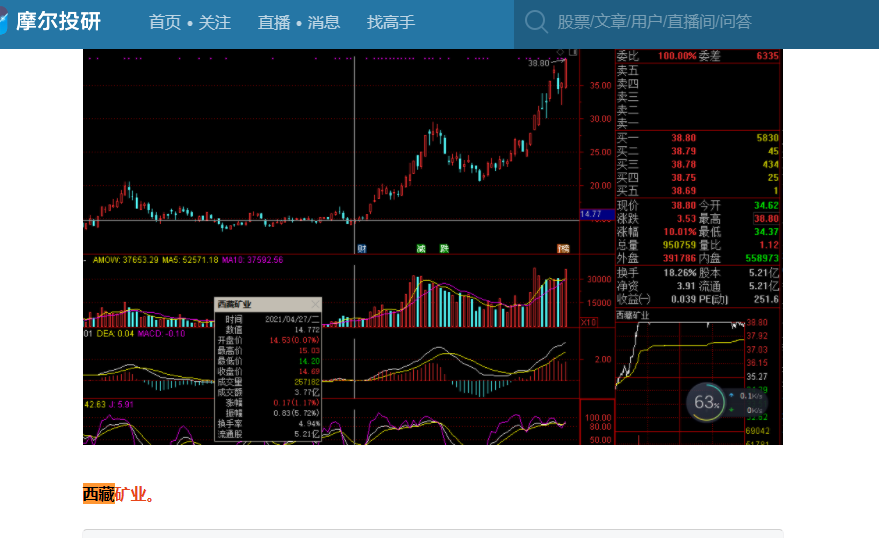Click the 委比 100.00% value
879x538 pixels.
click(x=677, y=56)
